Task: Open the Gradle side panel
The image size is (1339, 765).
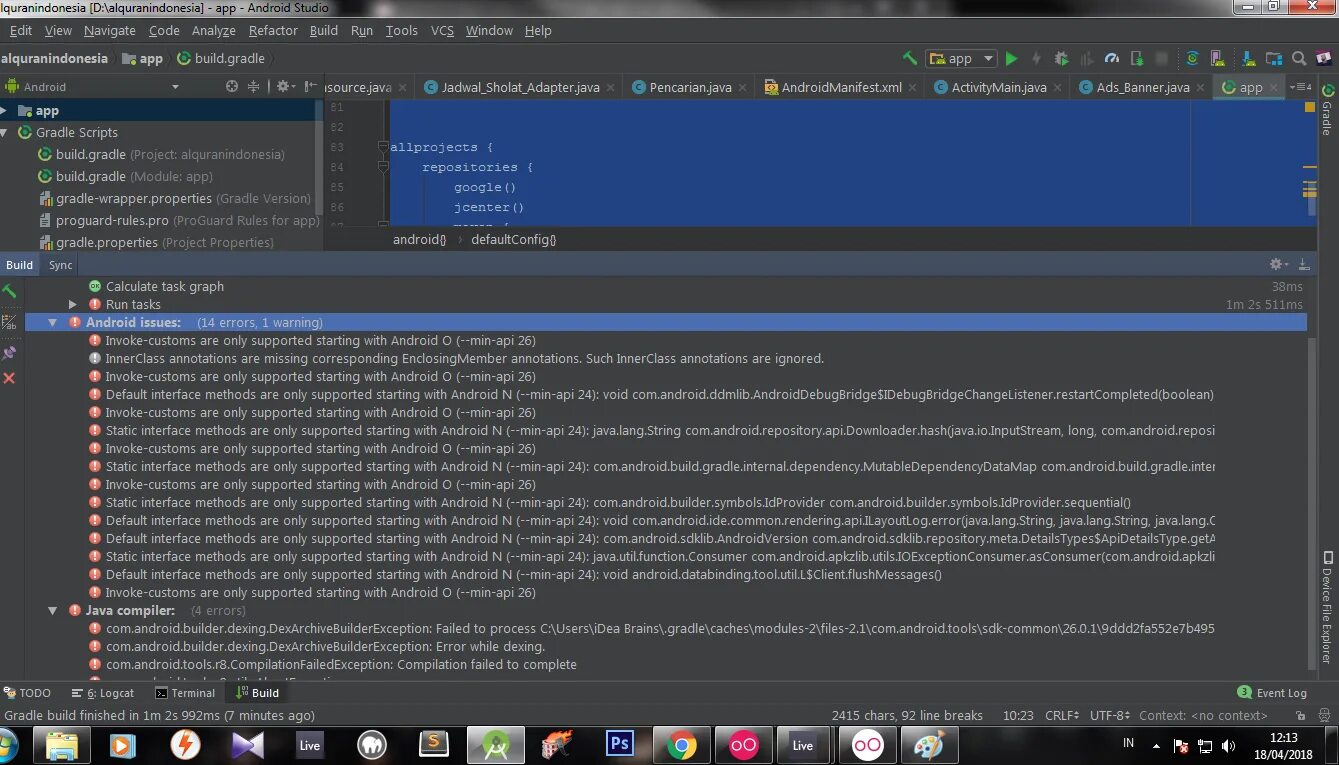Action: (x=1327, y=112)
